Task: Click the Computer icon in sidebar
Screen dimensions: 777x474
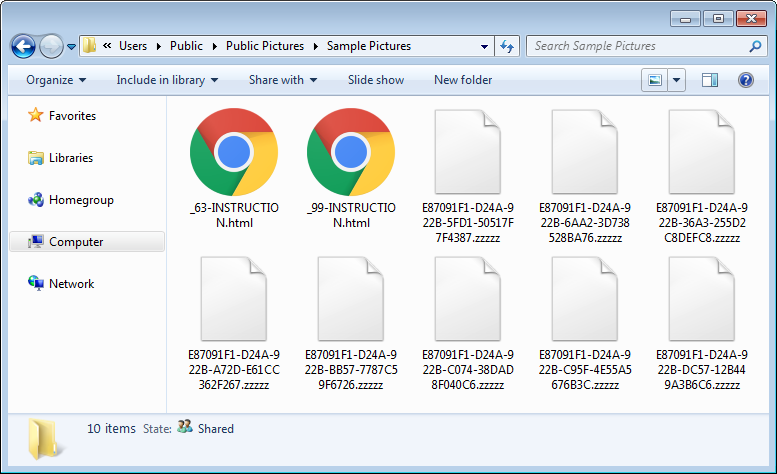Action: (35, 242)
